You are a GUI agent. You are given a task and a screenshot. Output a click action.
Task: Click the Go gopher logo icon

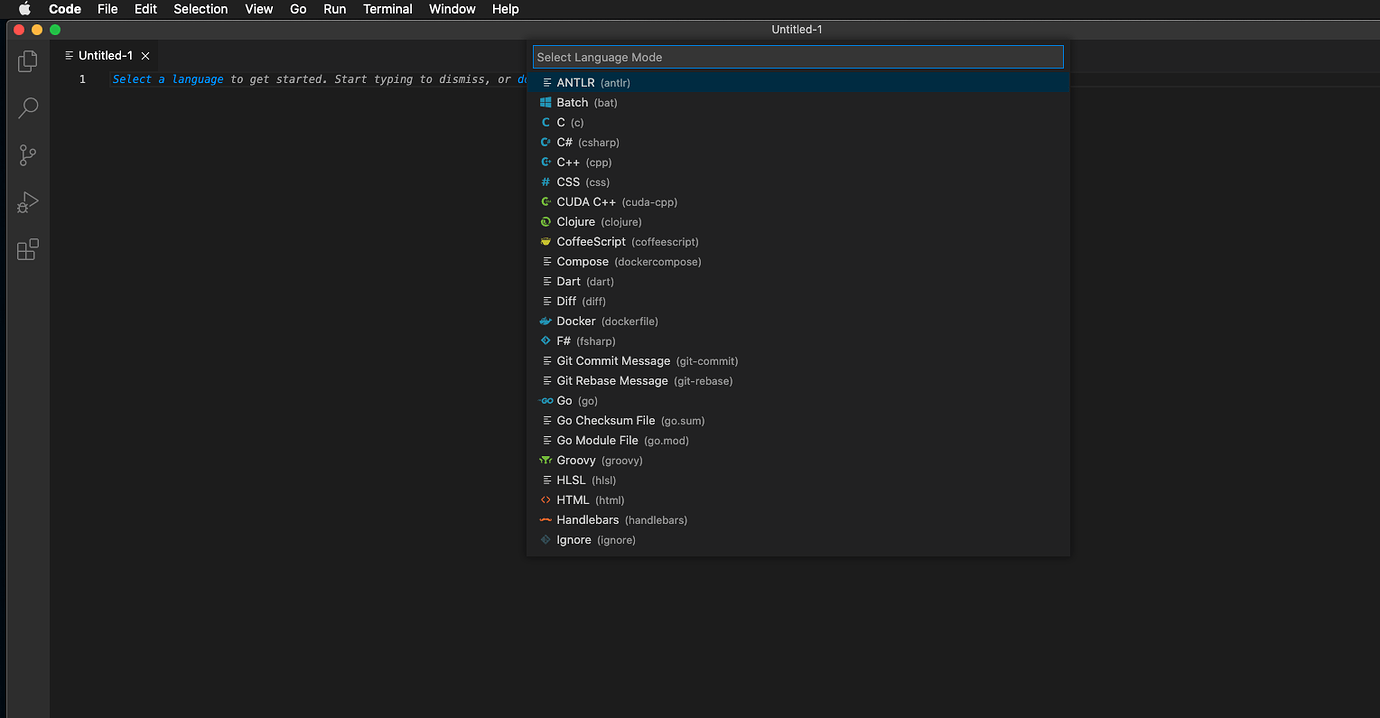pos(546,401)
